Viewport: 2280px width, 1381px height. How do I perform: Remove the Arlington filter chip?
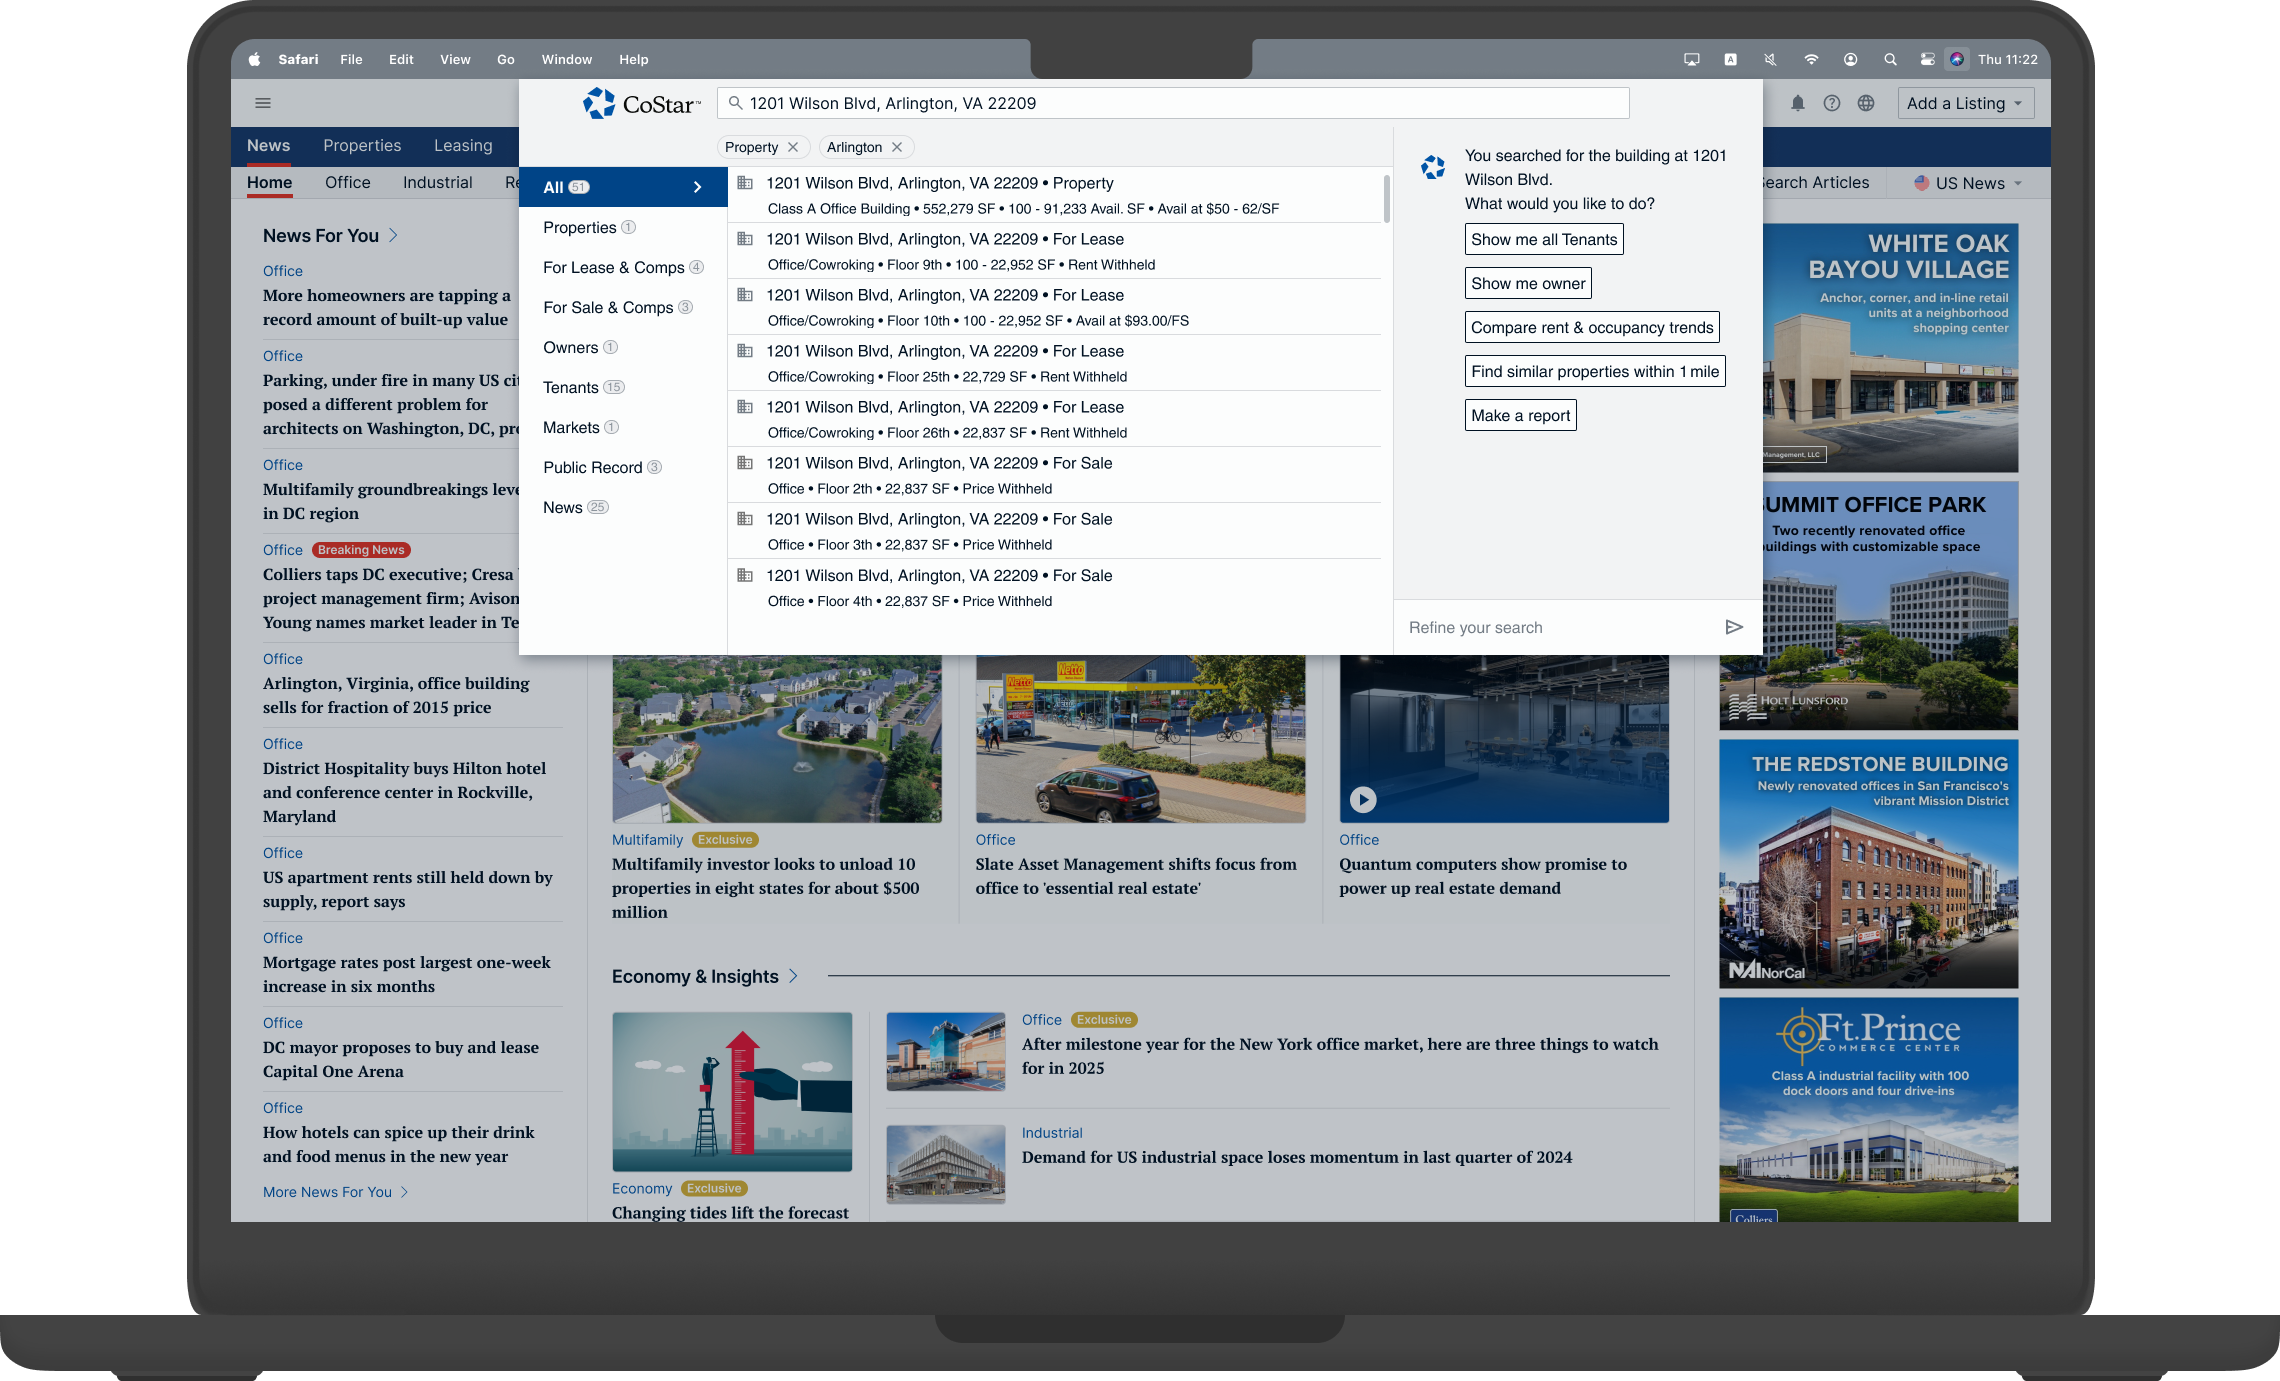point(897,147)
